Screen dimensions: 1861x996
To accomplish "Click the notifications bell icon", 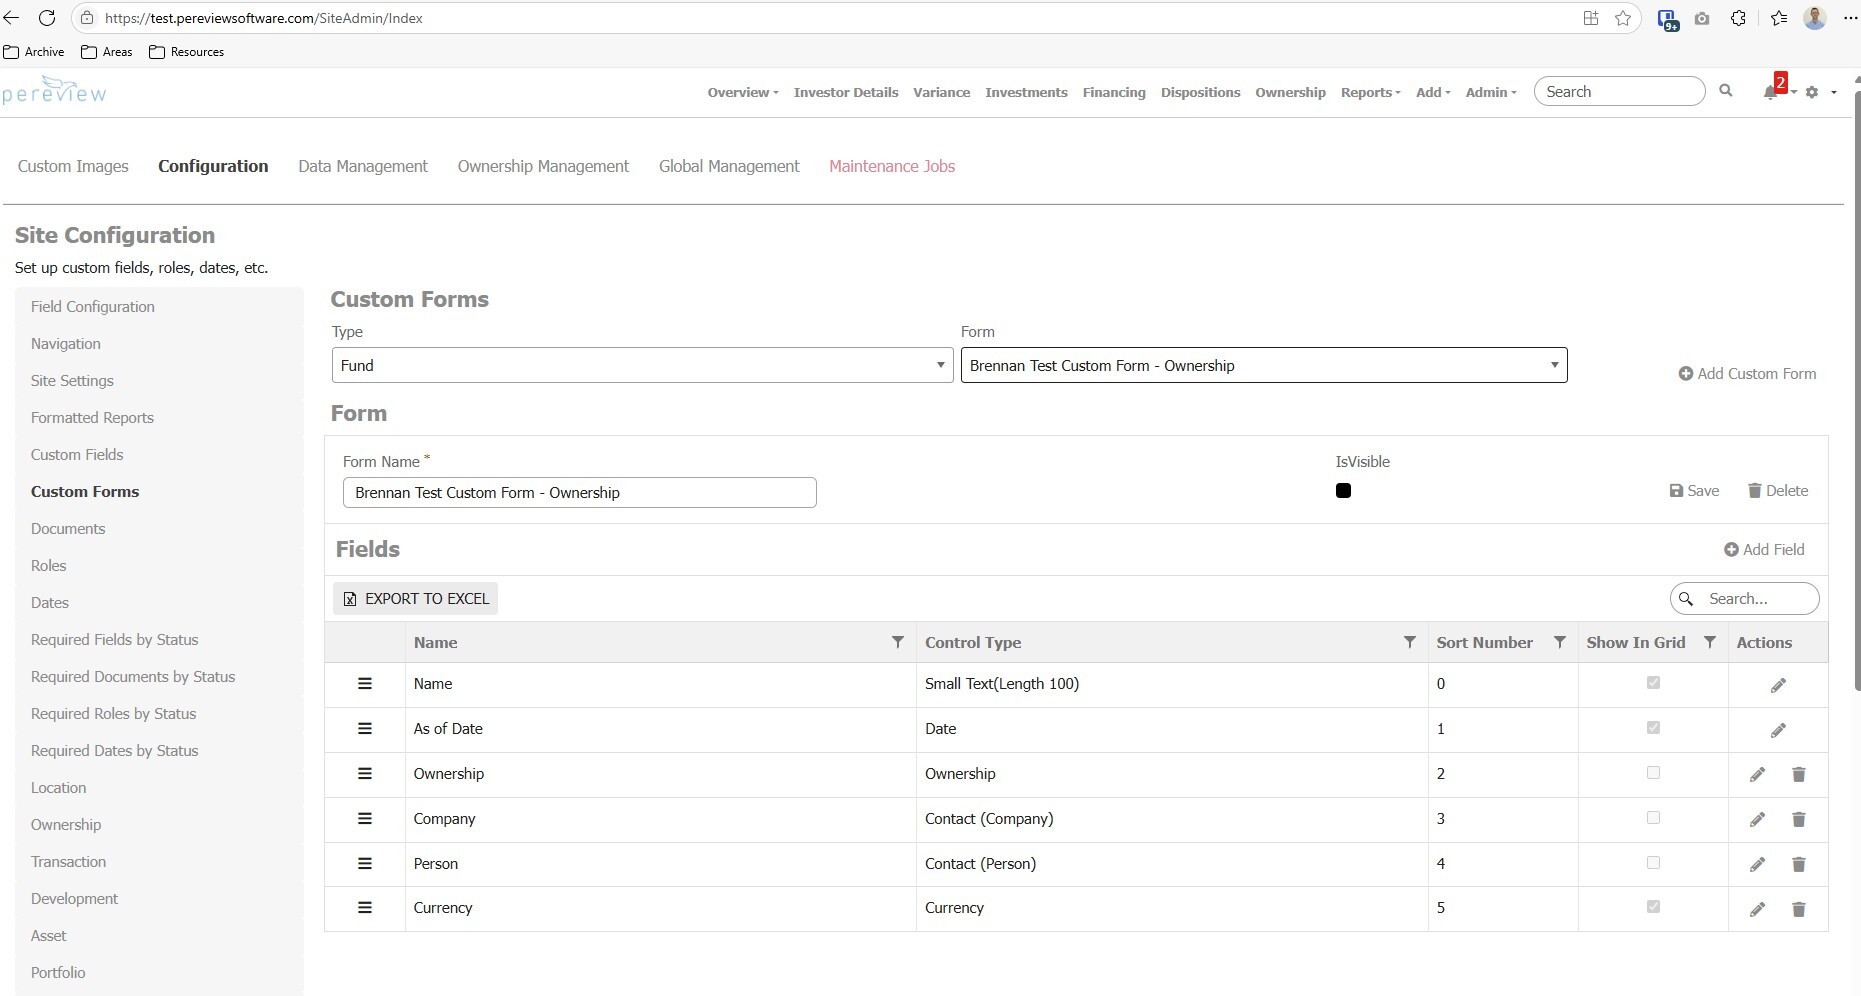I will (x=1770, y=92).
